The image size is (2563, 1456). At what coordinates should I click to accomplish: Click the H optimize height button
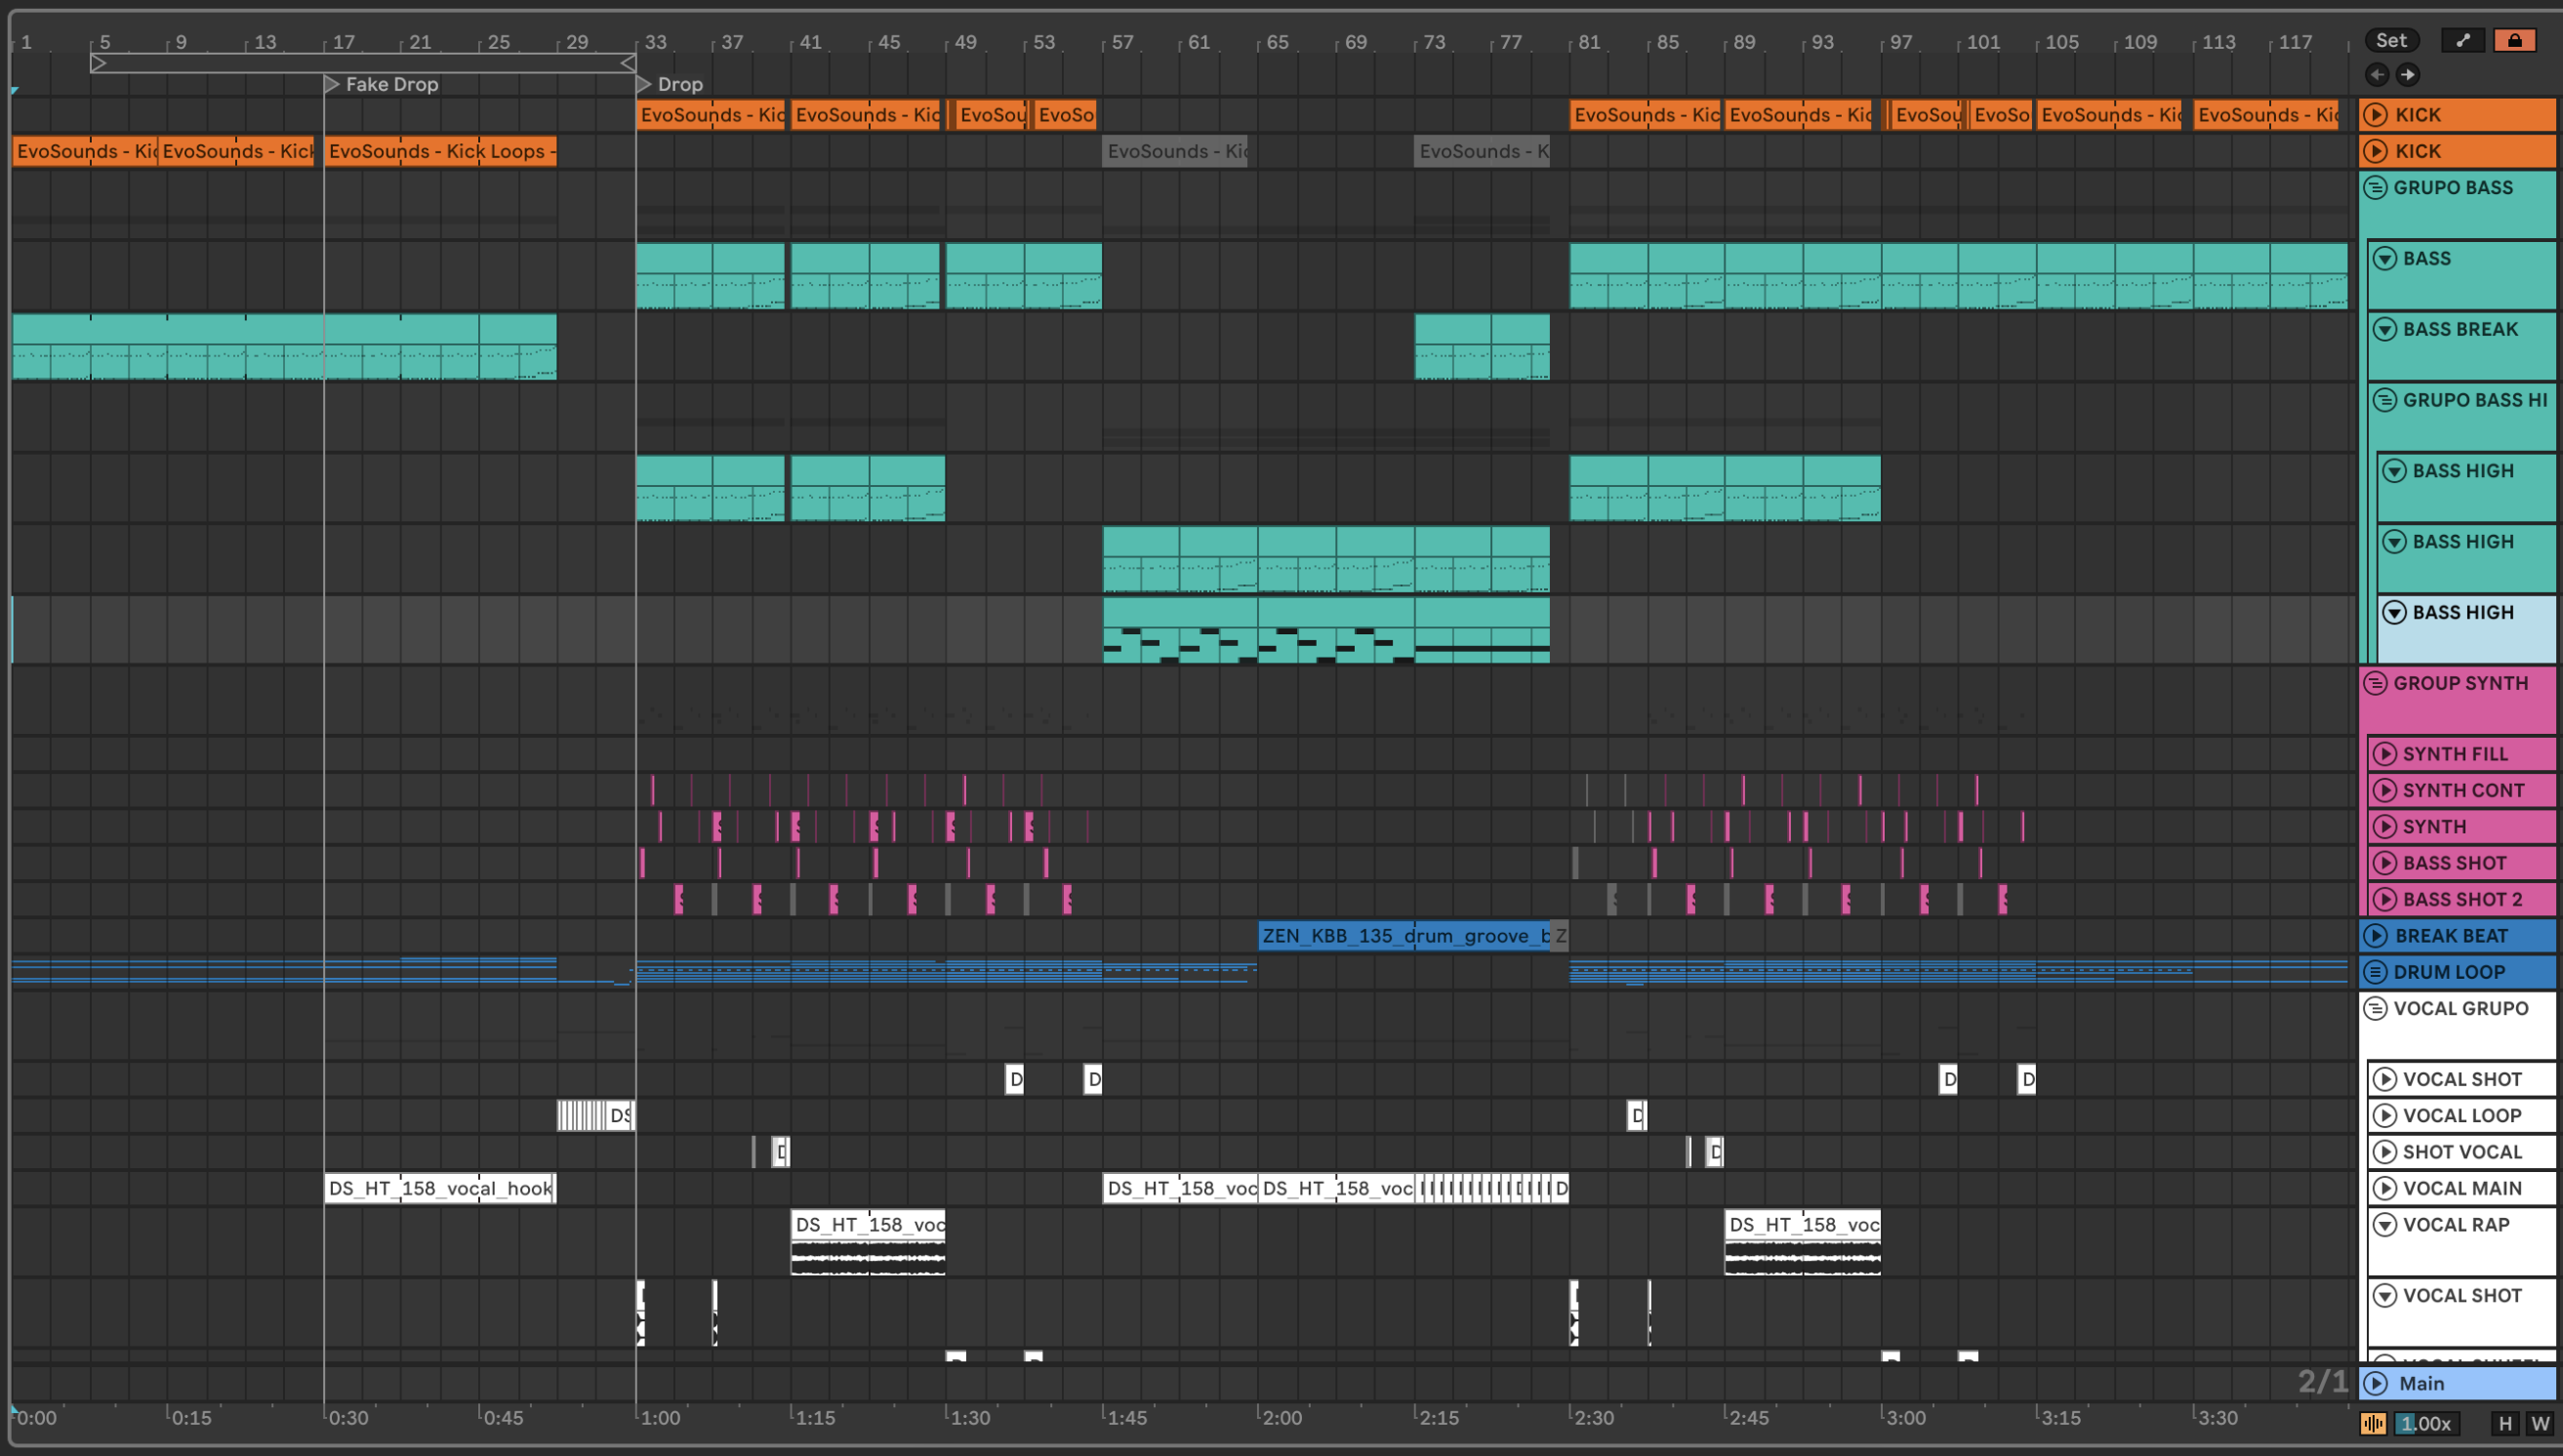(x=2504, y=1423)
